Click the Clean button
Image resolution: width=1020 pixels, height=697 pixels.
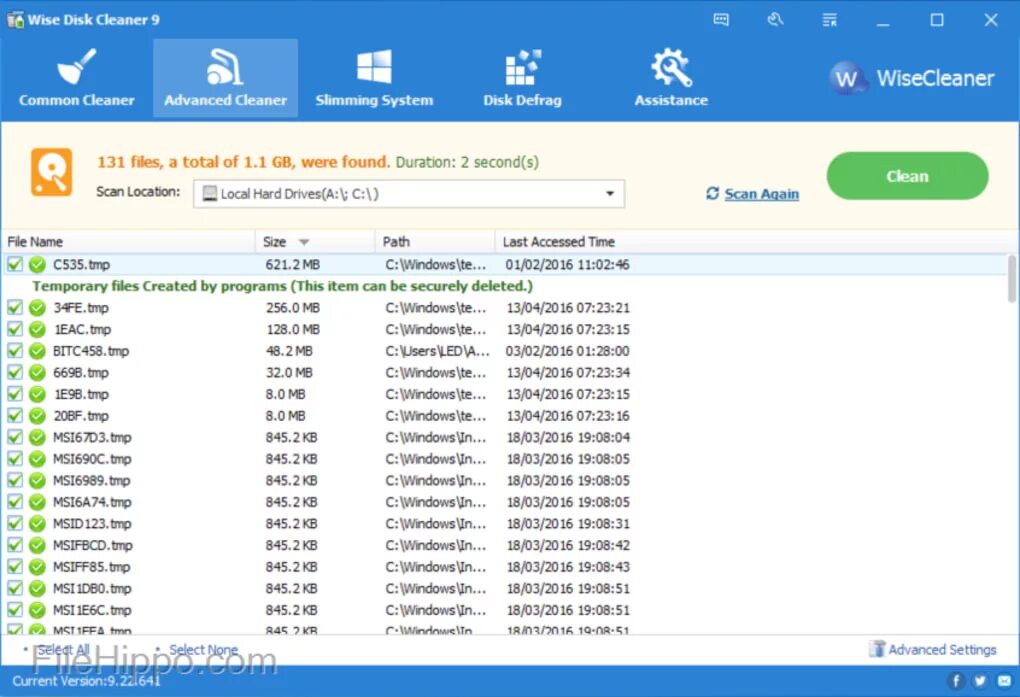tap(907, 176)
